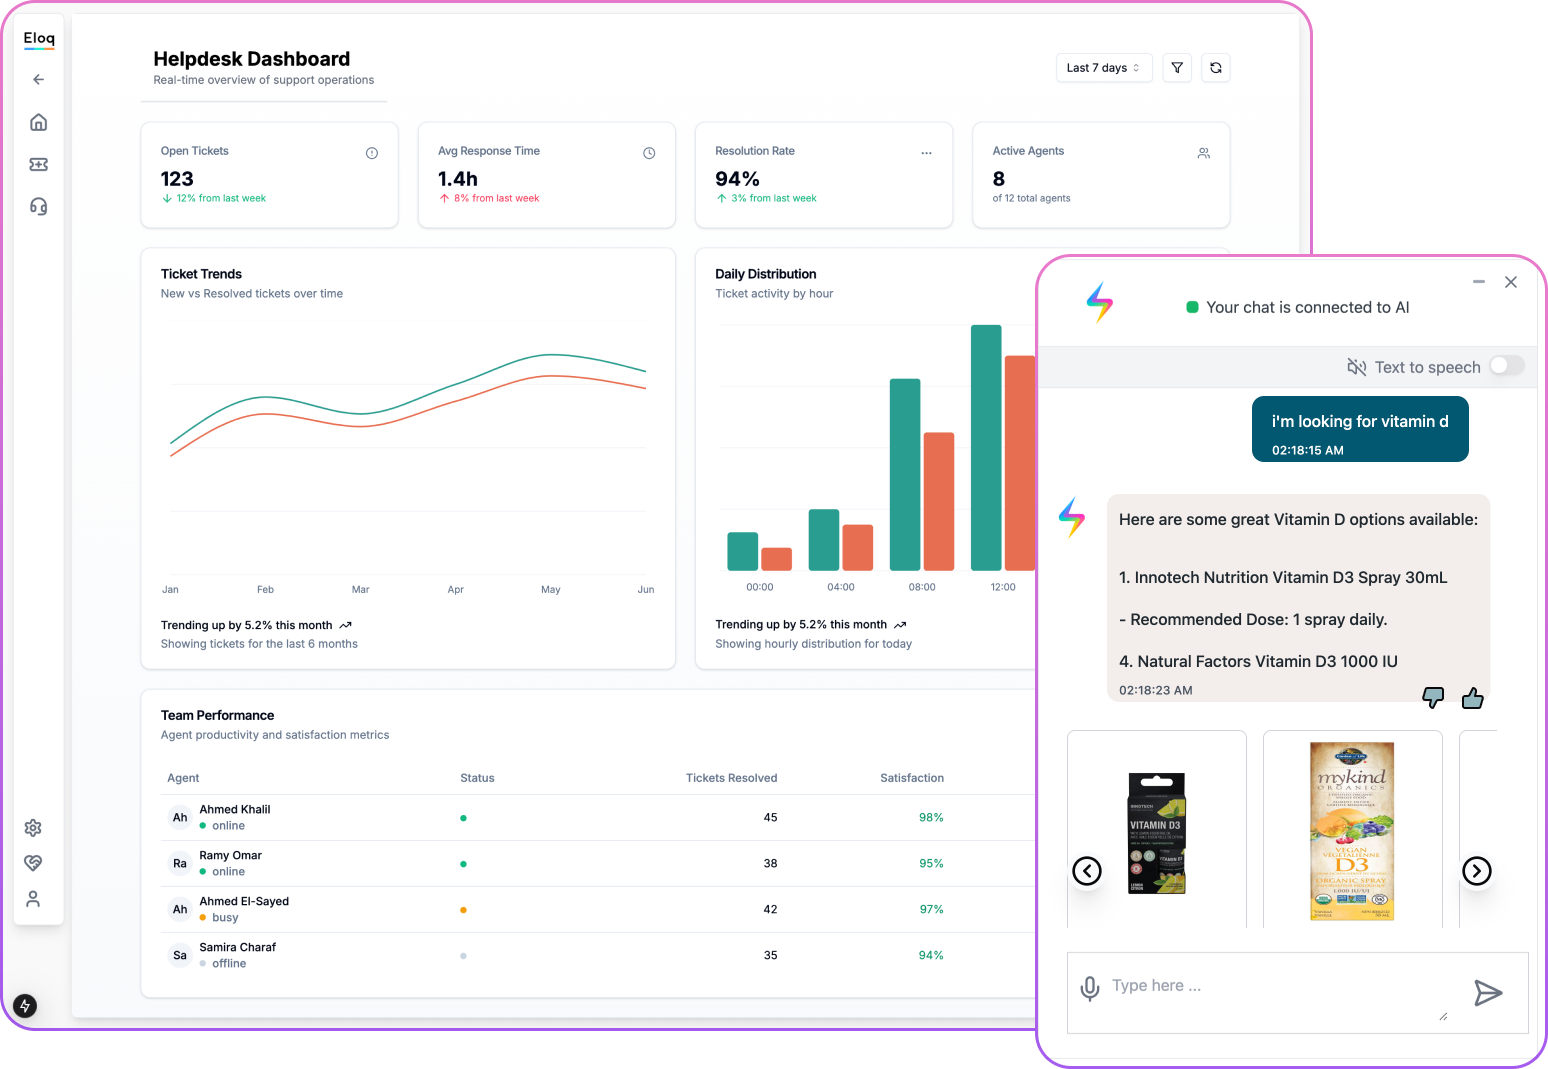This screenshot has width=1548, height=1069.
Task: Click the Satisfaction column header
Action: [x=912, y=778]
